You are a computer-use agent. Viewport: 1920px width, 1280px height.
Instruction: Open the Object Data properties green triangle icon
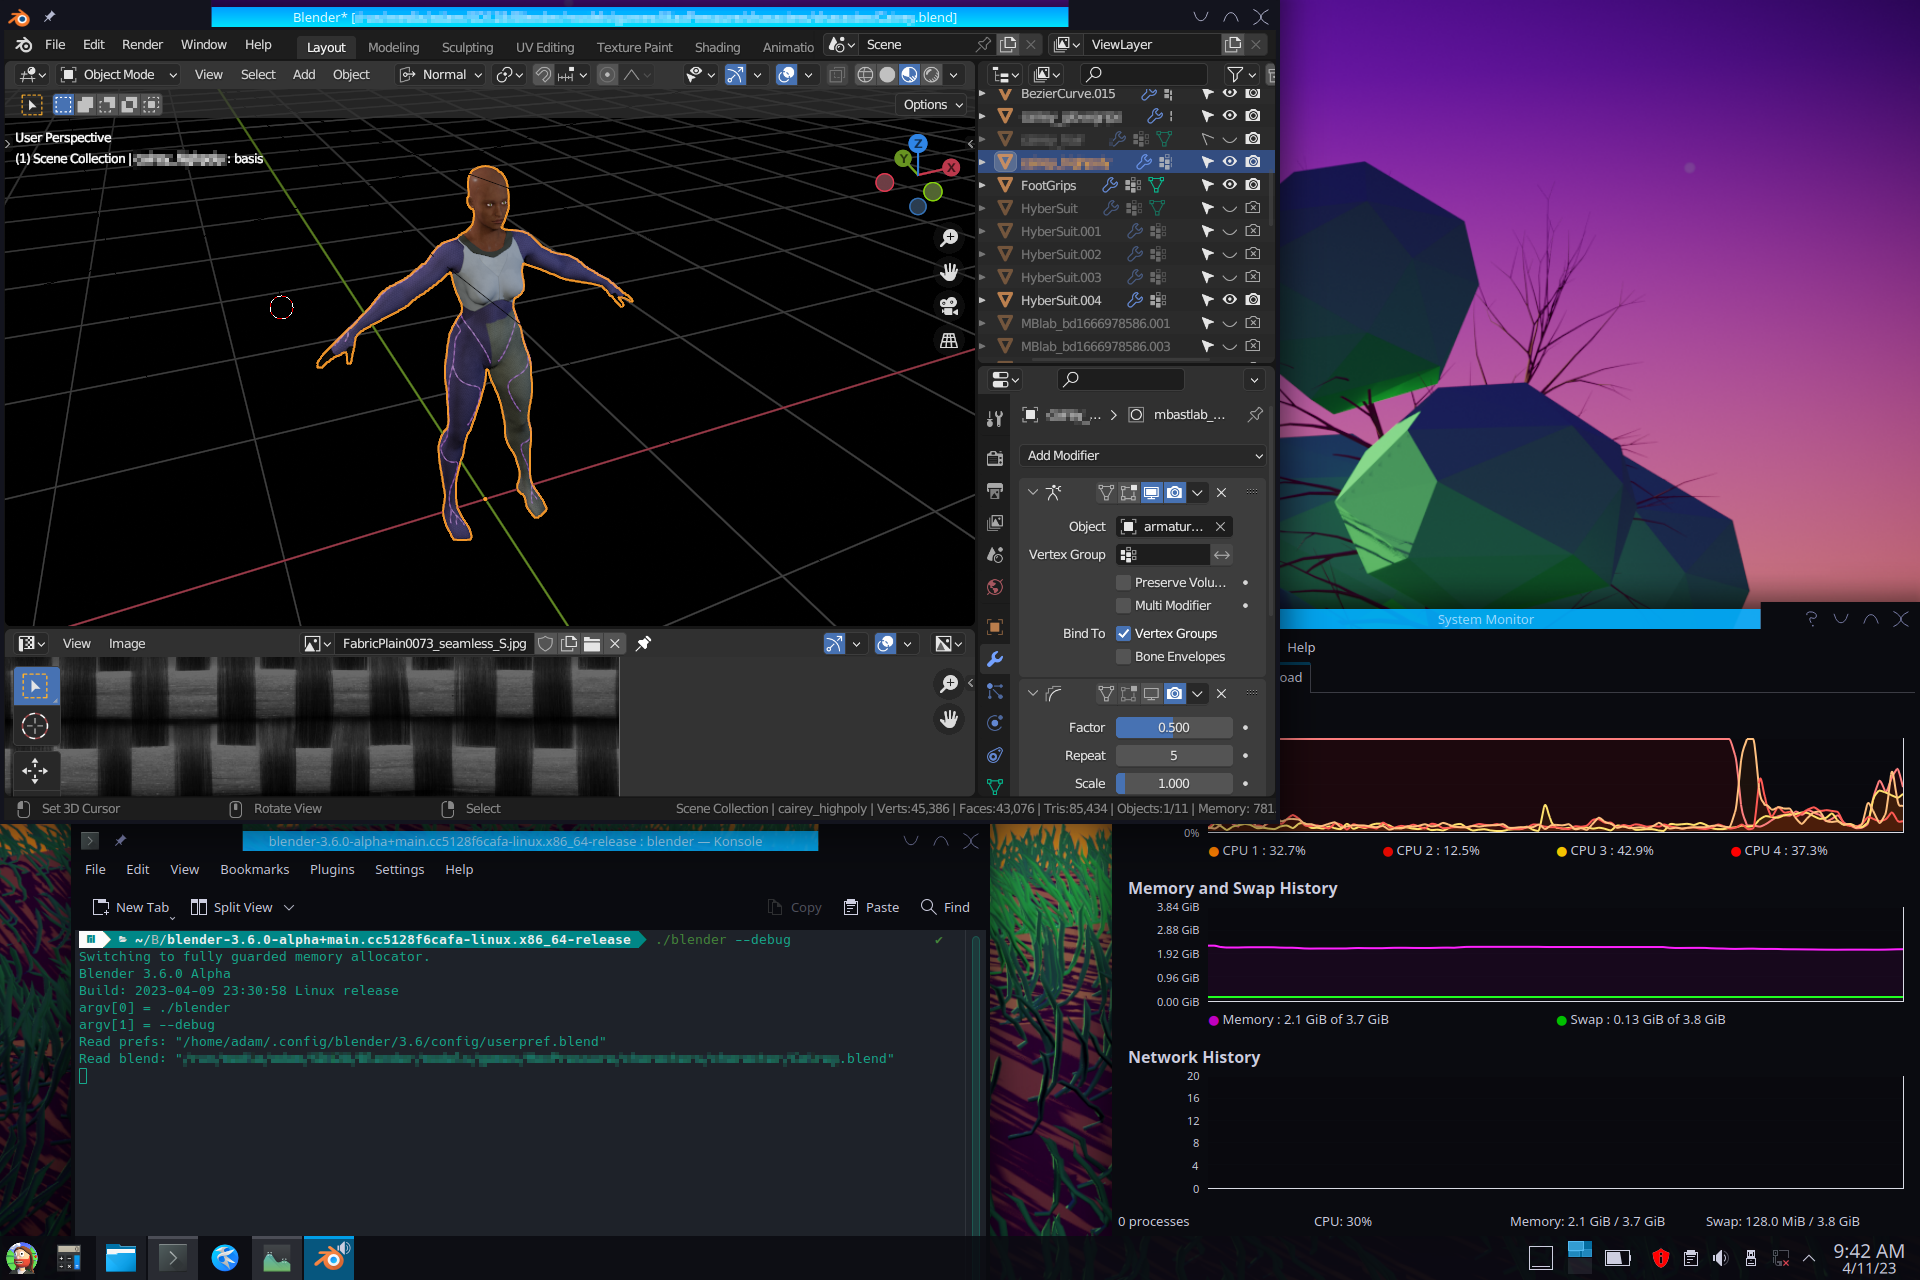[995, 786]
